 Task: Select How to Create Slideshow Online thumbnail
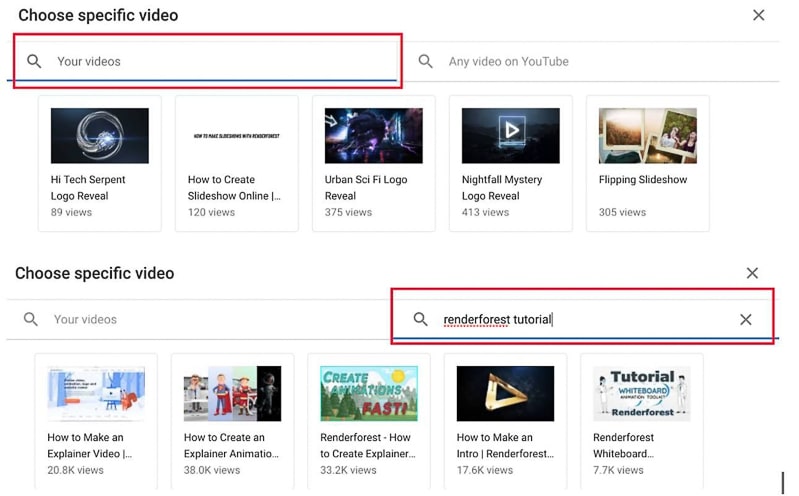(237, 136)
